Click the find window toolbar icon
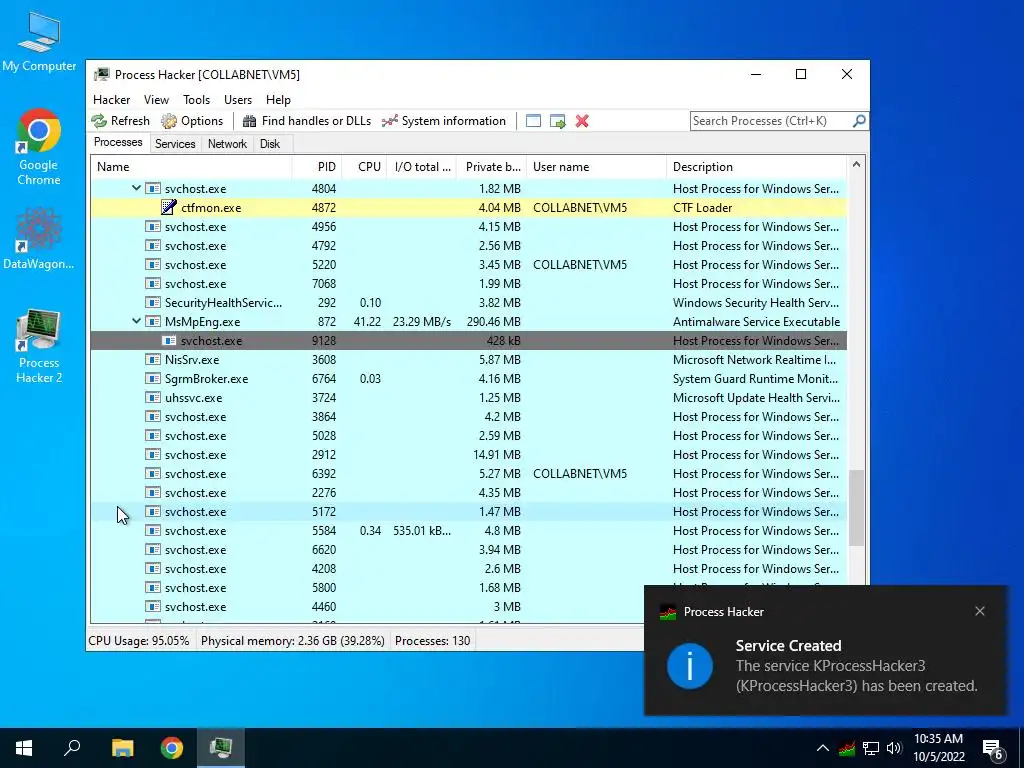 point(533,121)
